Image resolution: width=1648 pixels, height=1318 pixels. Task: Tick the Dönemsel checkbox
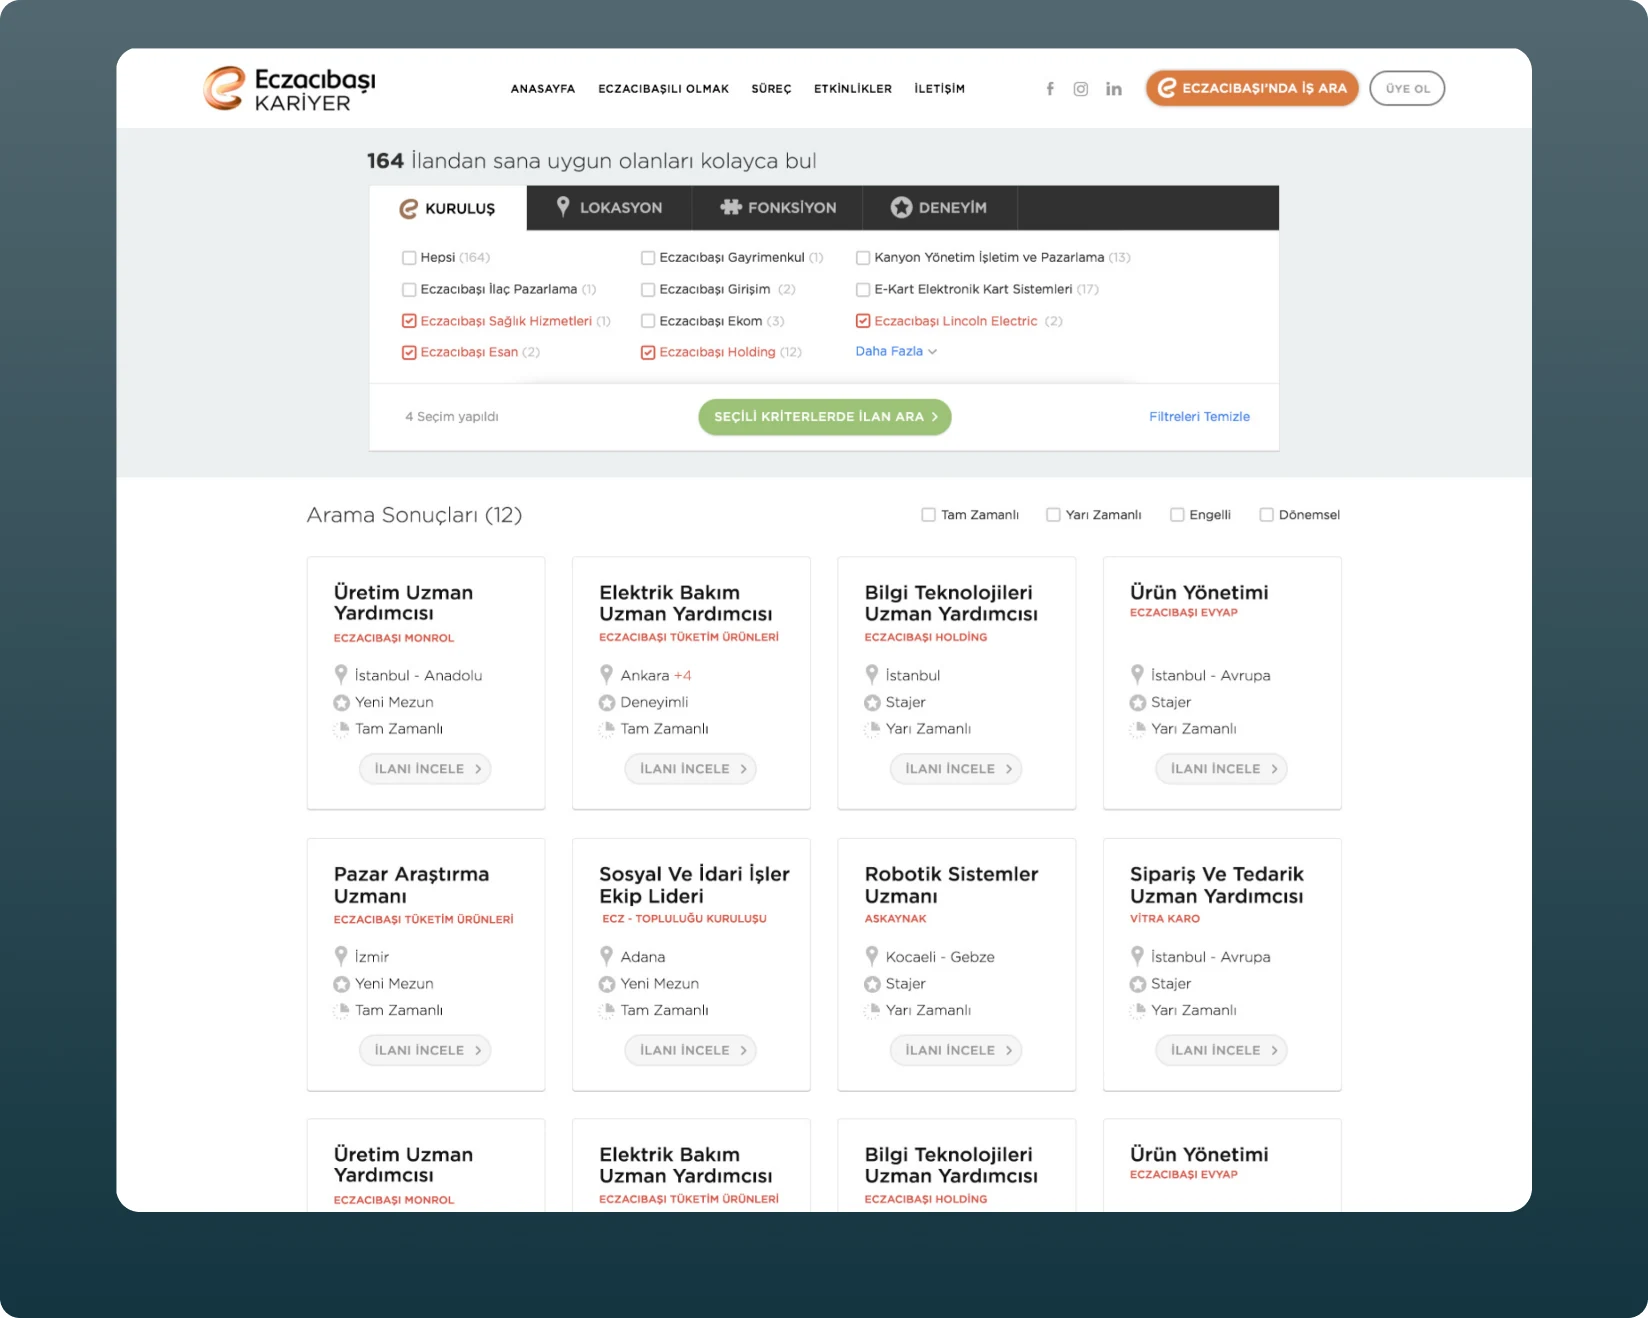[1266, 515]
